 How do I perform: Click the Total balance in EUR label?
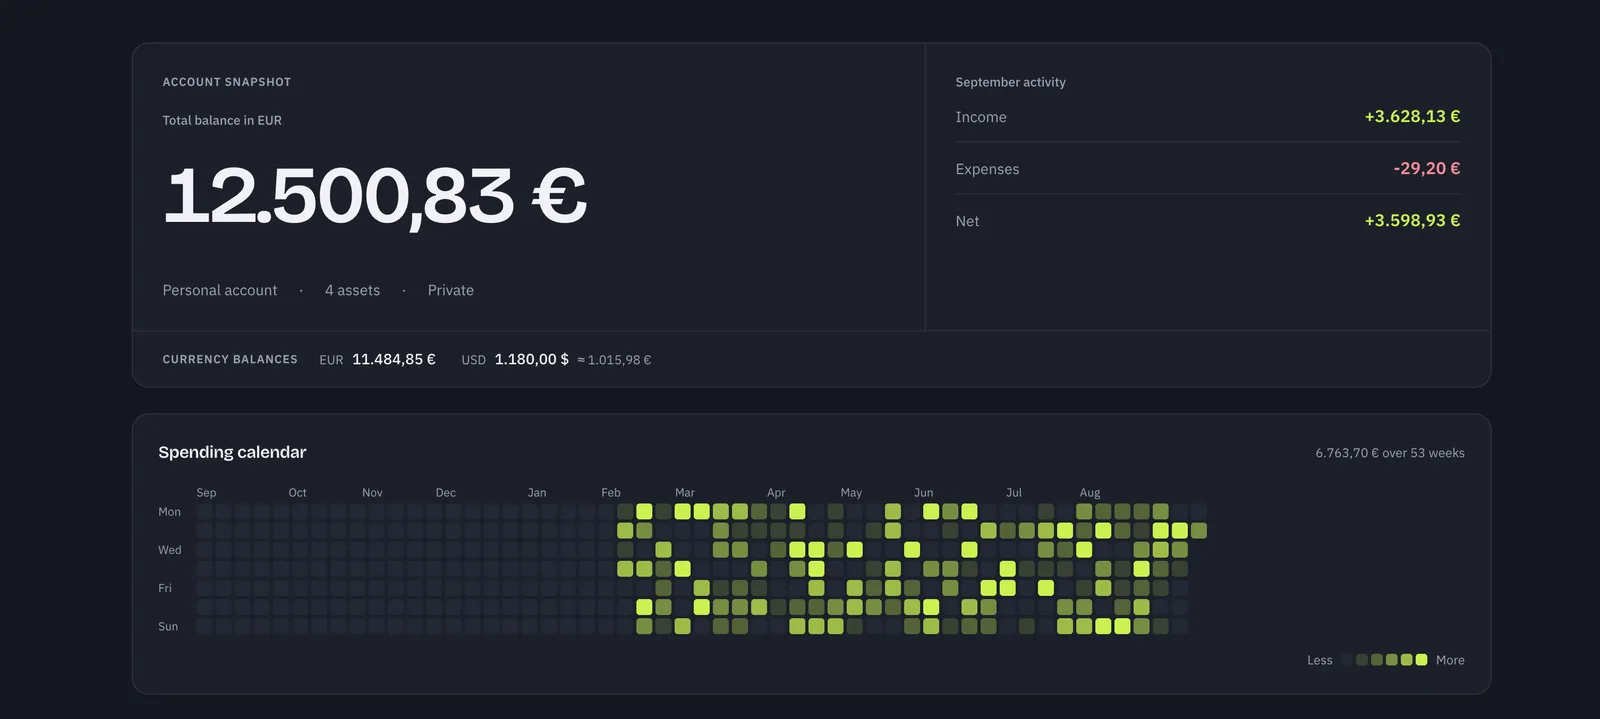(222, 120)
